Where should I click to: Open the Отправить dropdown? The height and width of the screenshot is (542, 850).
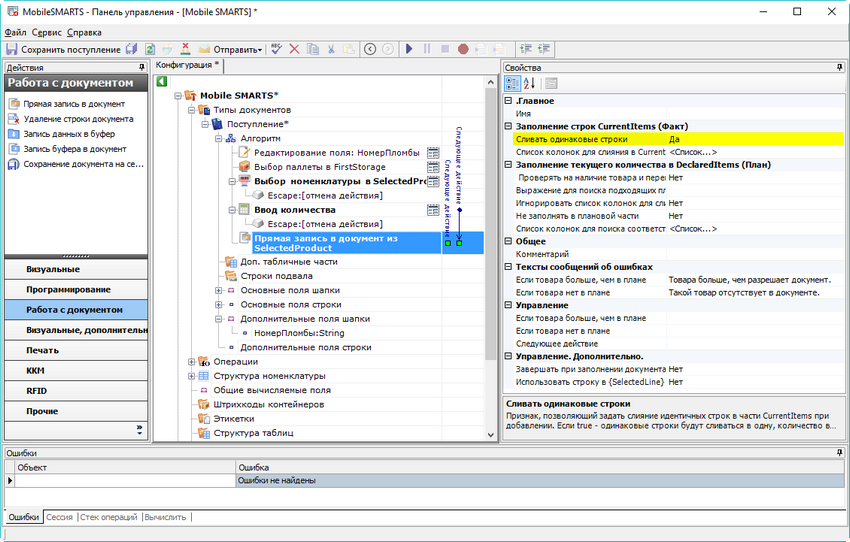(230, 49)
